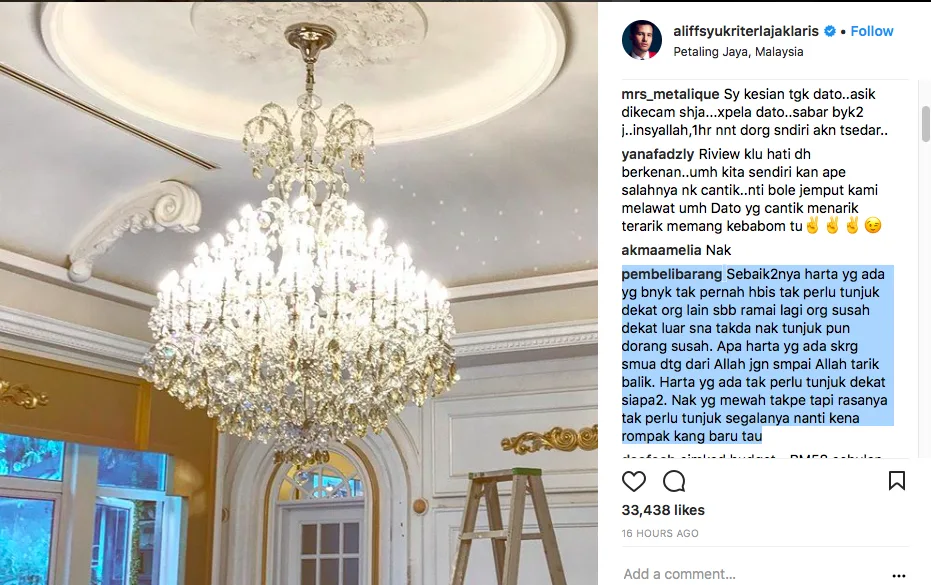
Task: Click the comments scrollbar thumb
Action: pyautogui.click(x=926, y=124)
